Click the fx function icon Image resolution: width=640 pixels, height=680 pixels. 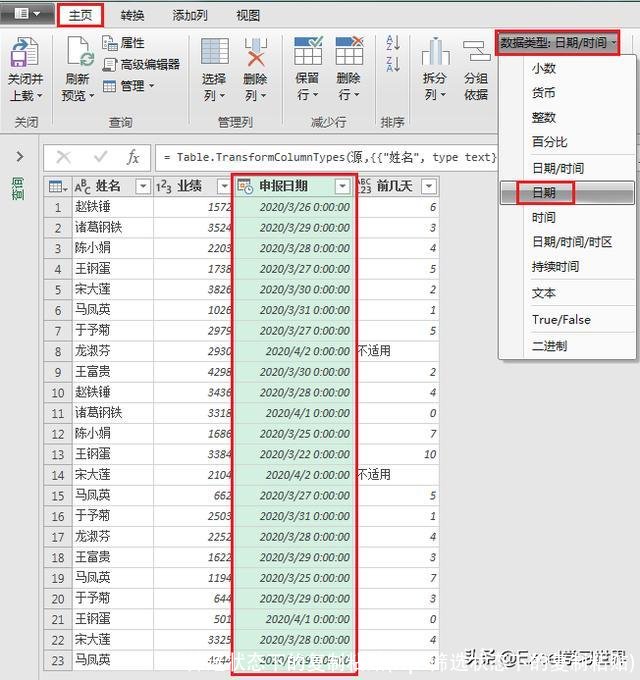pyautogui.click(x=133, y=157)
